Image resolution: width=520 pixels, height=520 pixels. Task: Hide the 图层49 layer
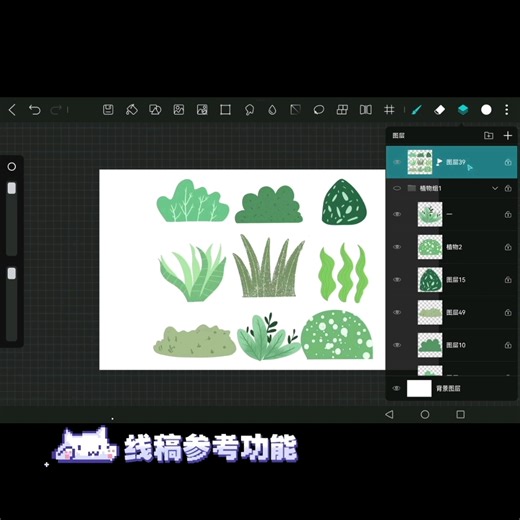pos(397,312)
